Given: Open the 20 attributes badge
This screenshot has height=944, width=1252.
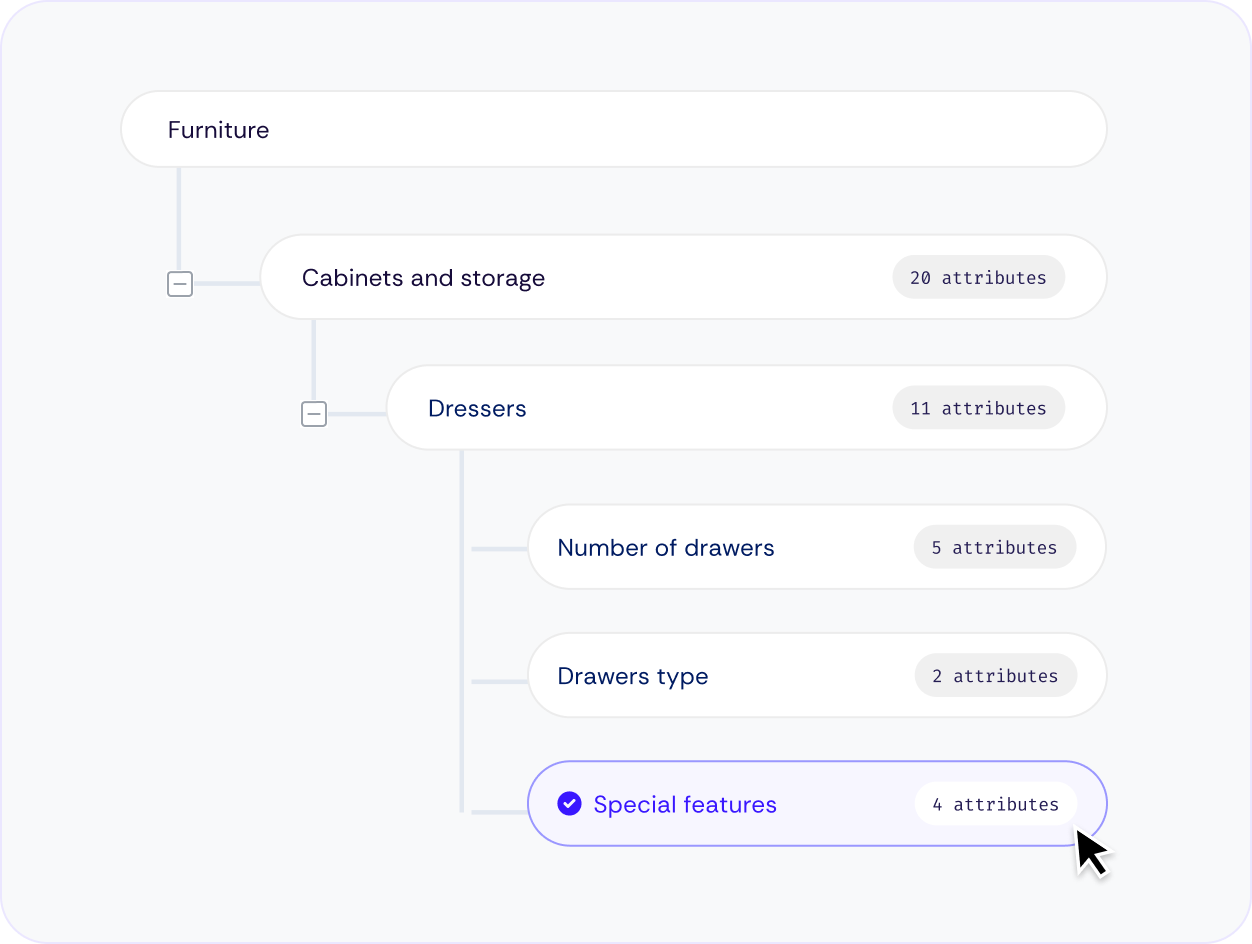Looking at the screenshot, I should tap(978, 278).
